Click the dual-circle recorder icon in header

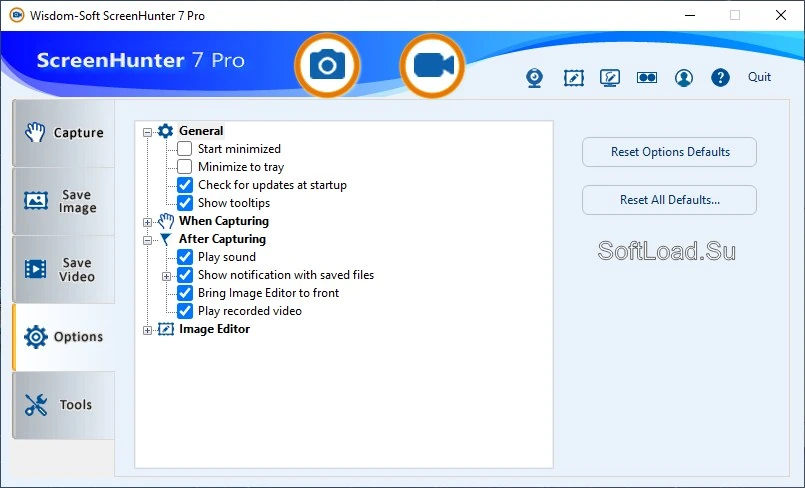click(647, 77)
